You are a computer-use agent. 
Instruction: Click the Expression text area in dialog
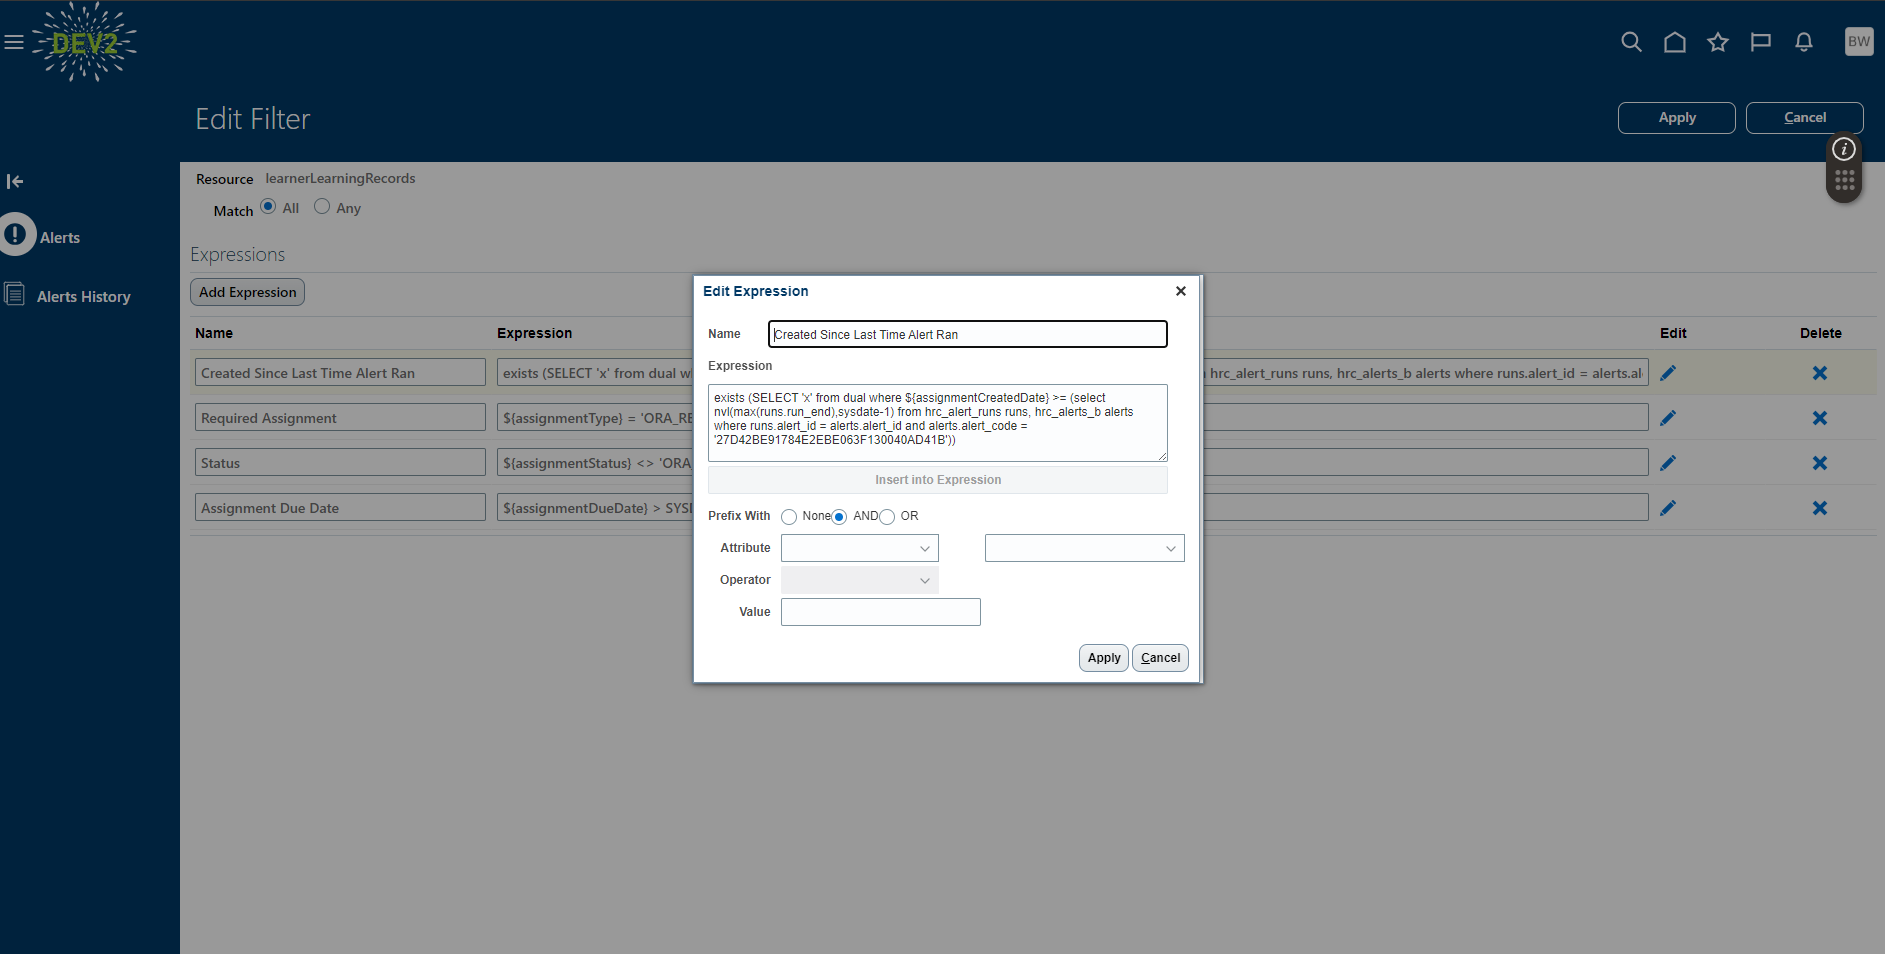[938, 423]
